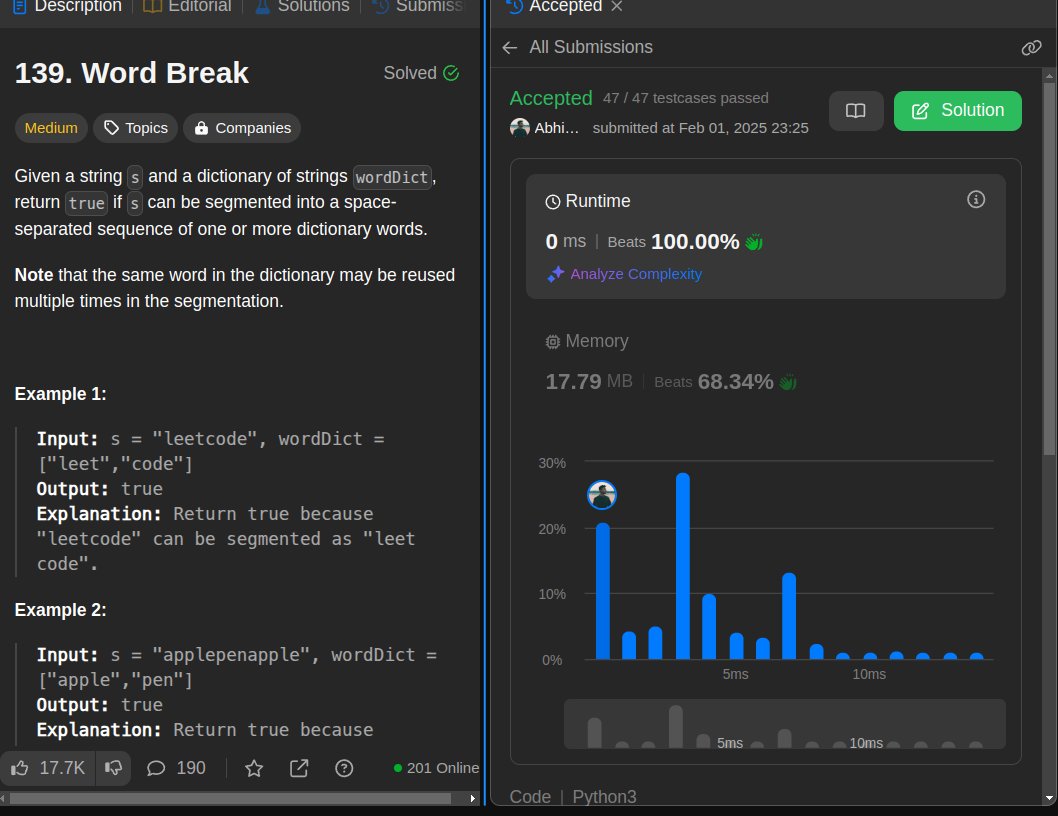Image resolution: width=1058 pixels, height=816 pixels.
Task: Click the user avatar on the chart
Action: click(x=601, y=495)
